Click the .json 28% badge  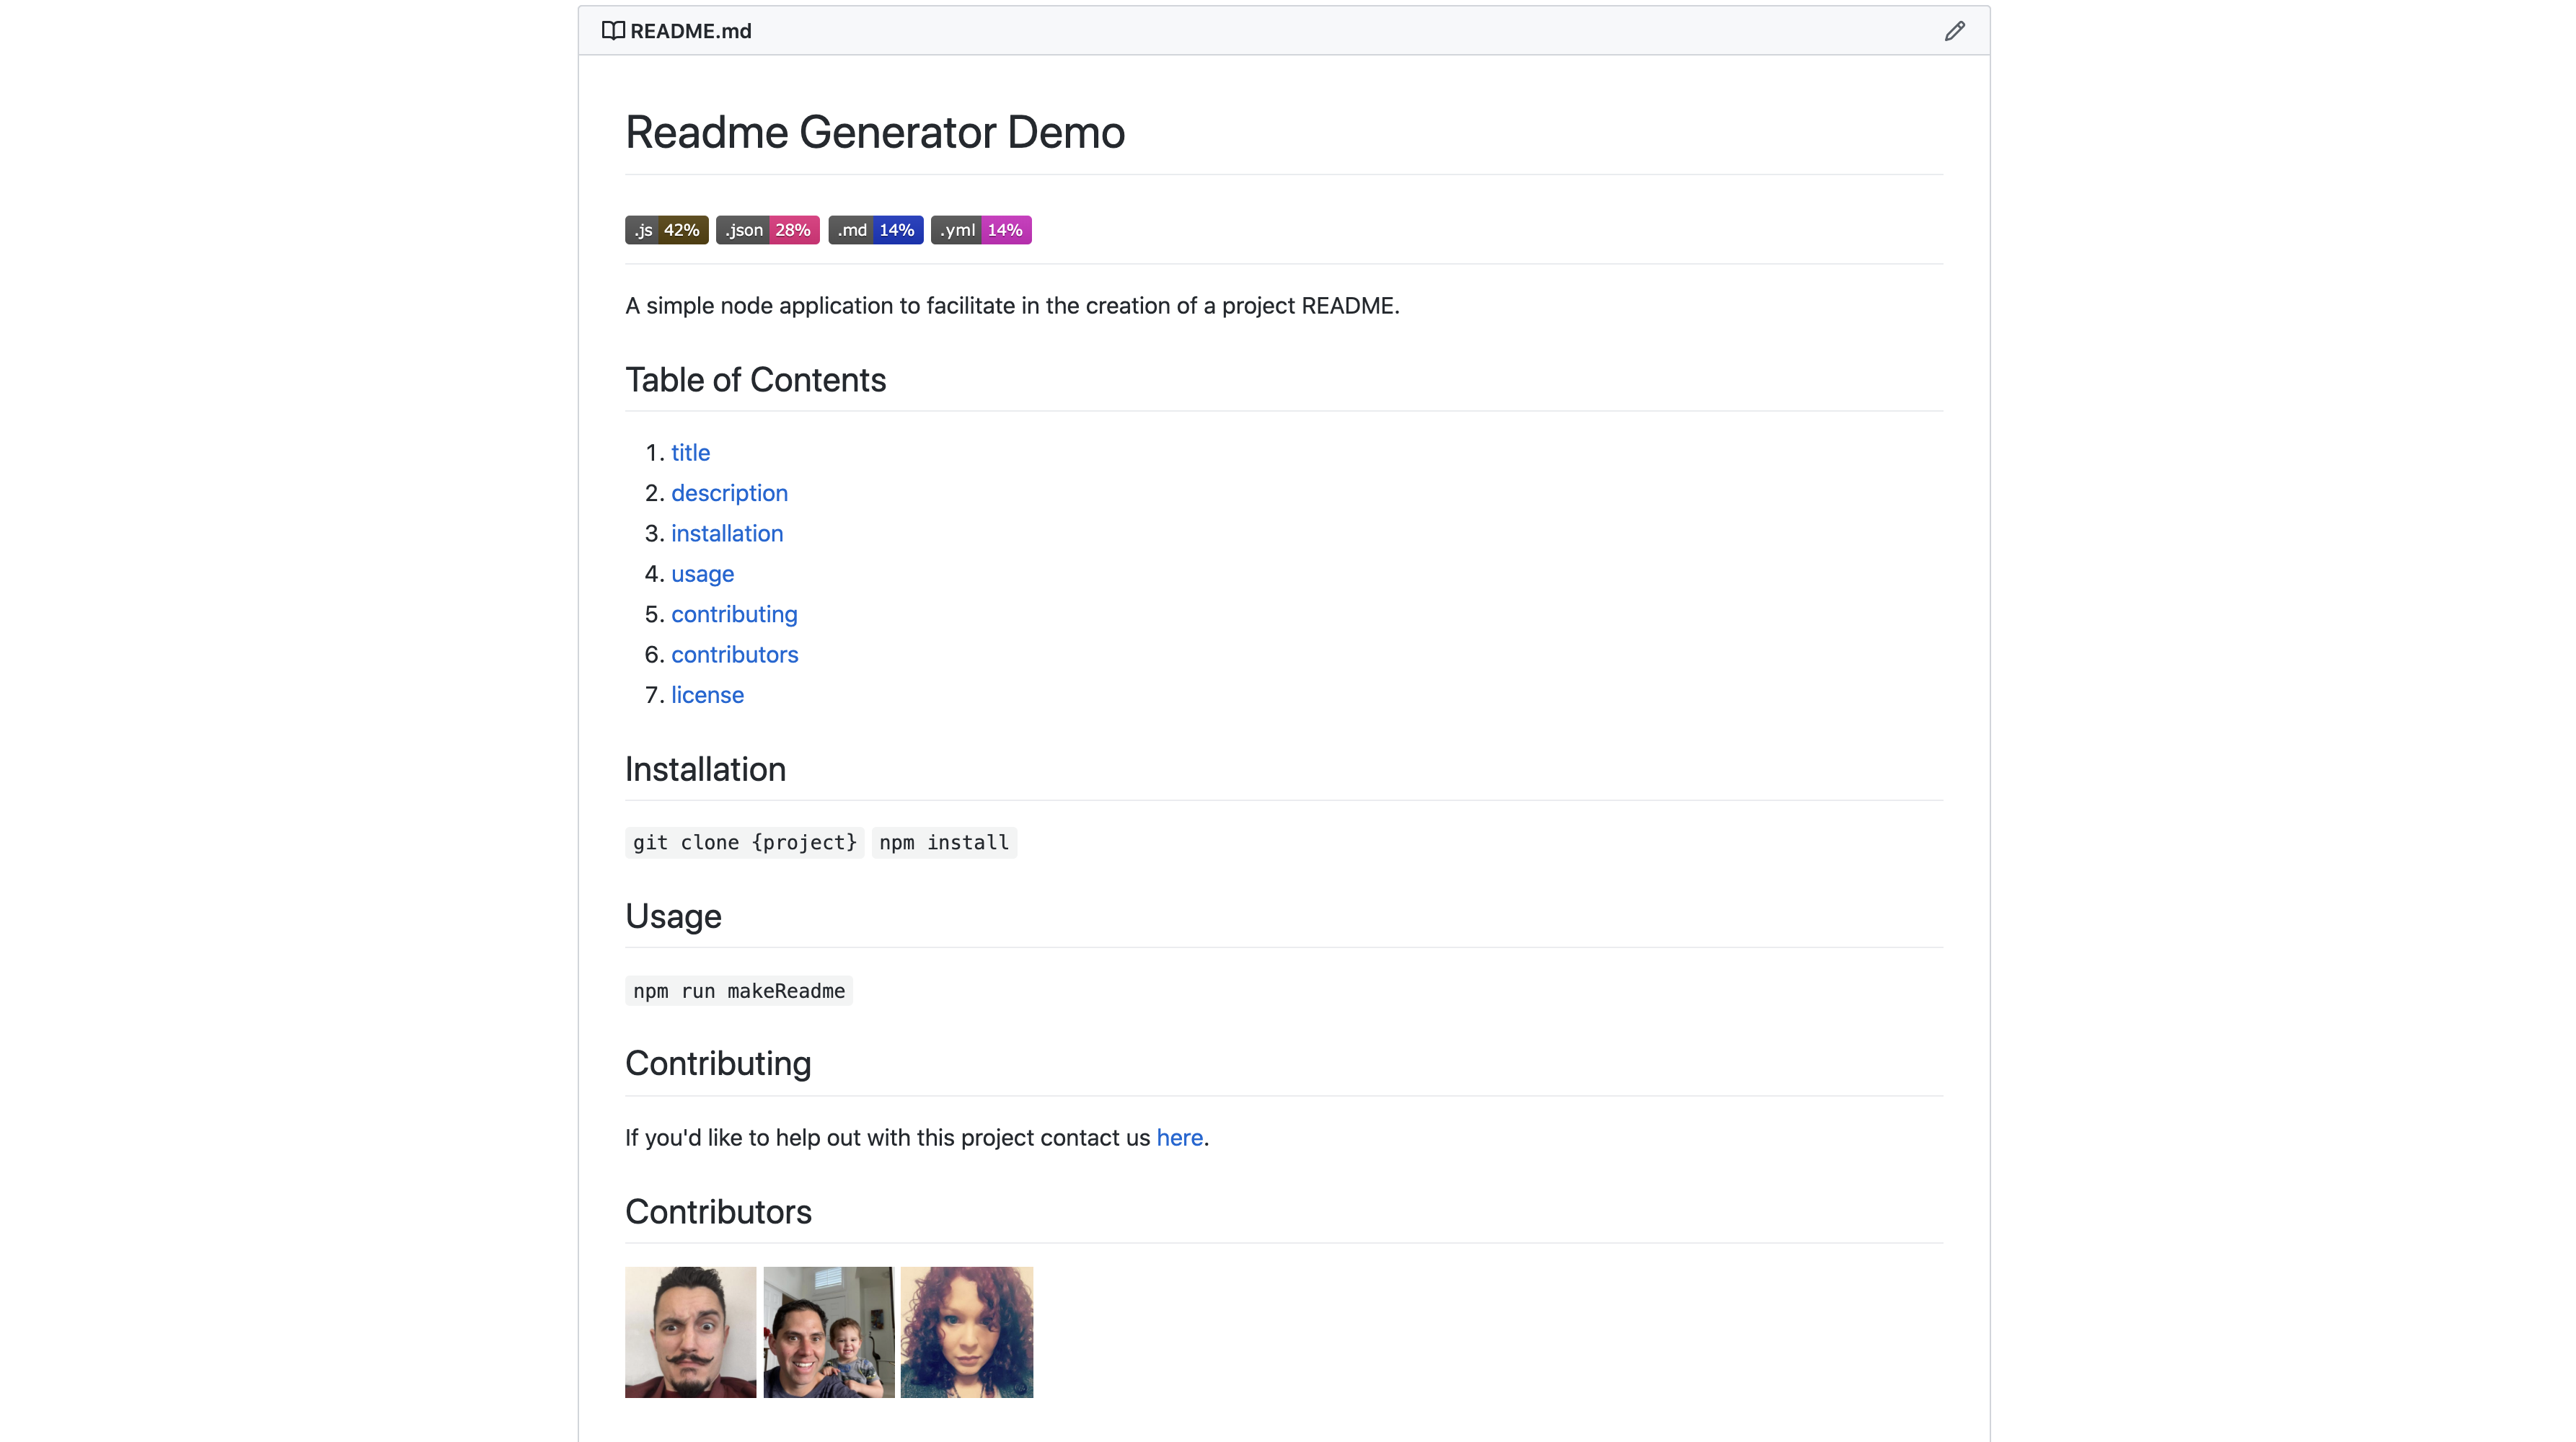coord(768,230)
